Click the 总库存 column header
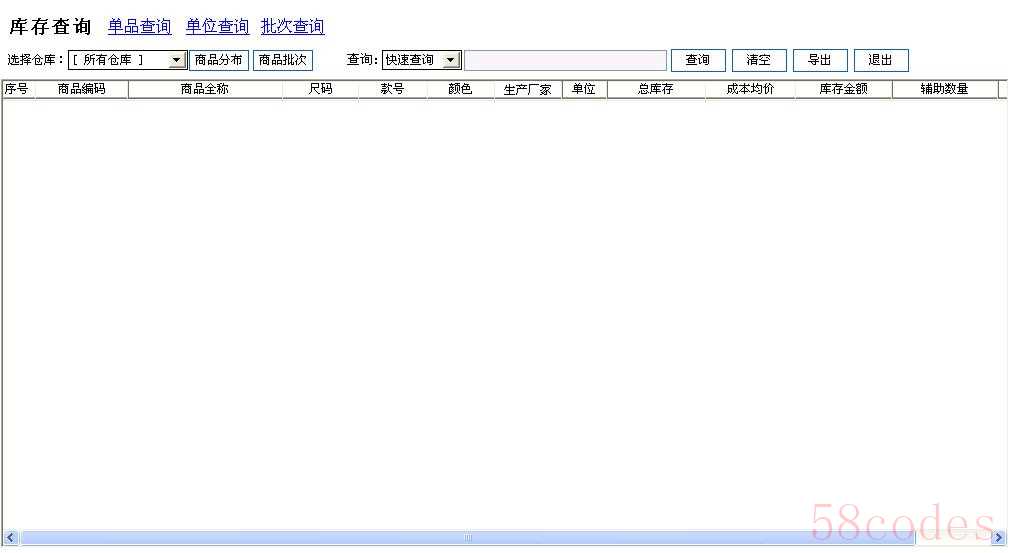The image size is (1010, 553). [655, 89]
